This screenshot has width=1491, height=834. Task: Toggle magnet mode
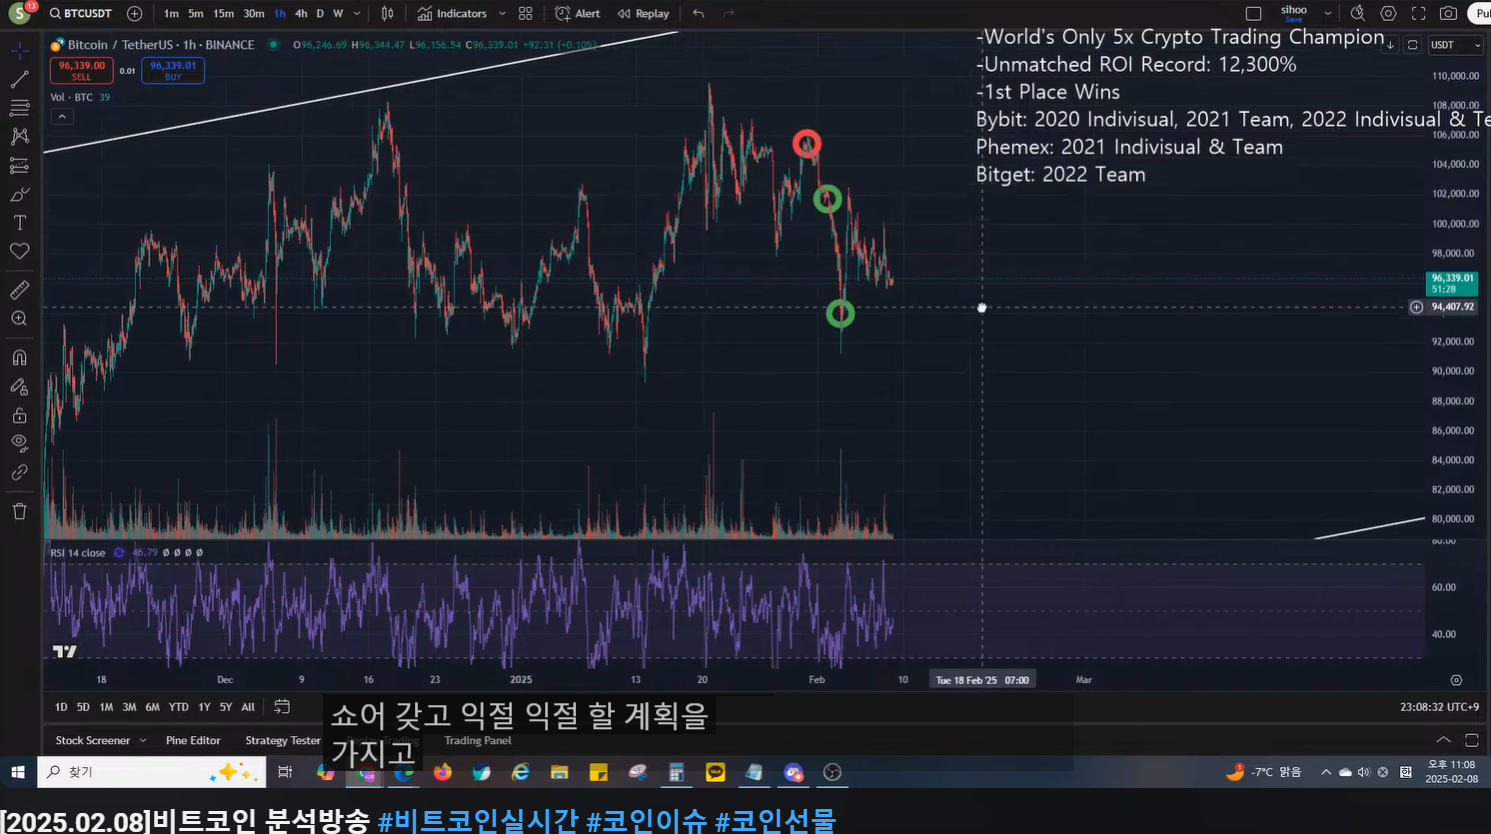coord(20,358)
